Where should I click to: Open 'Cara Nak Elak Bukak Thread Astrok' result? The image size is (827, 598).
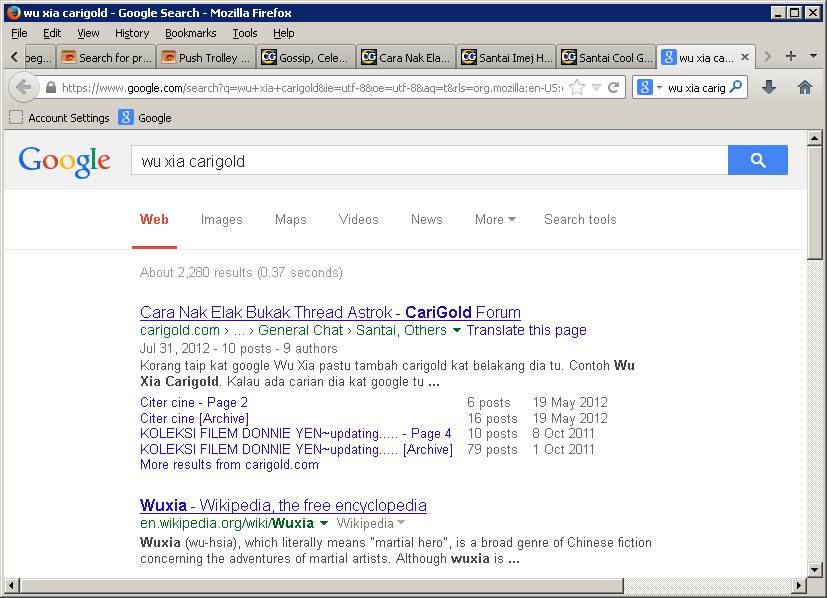[x=330, y=312]
